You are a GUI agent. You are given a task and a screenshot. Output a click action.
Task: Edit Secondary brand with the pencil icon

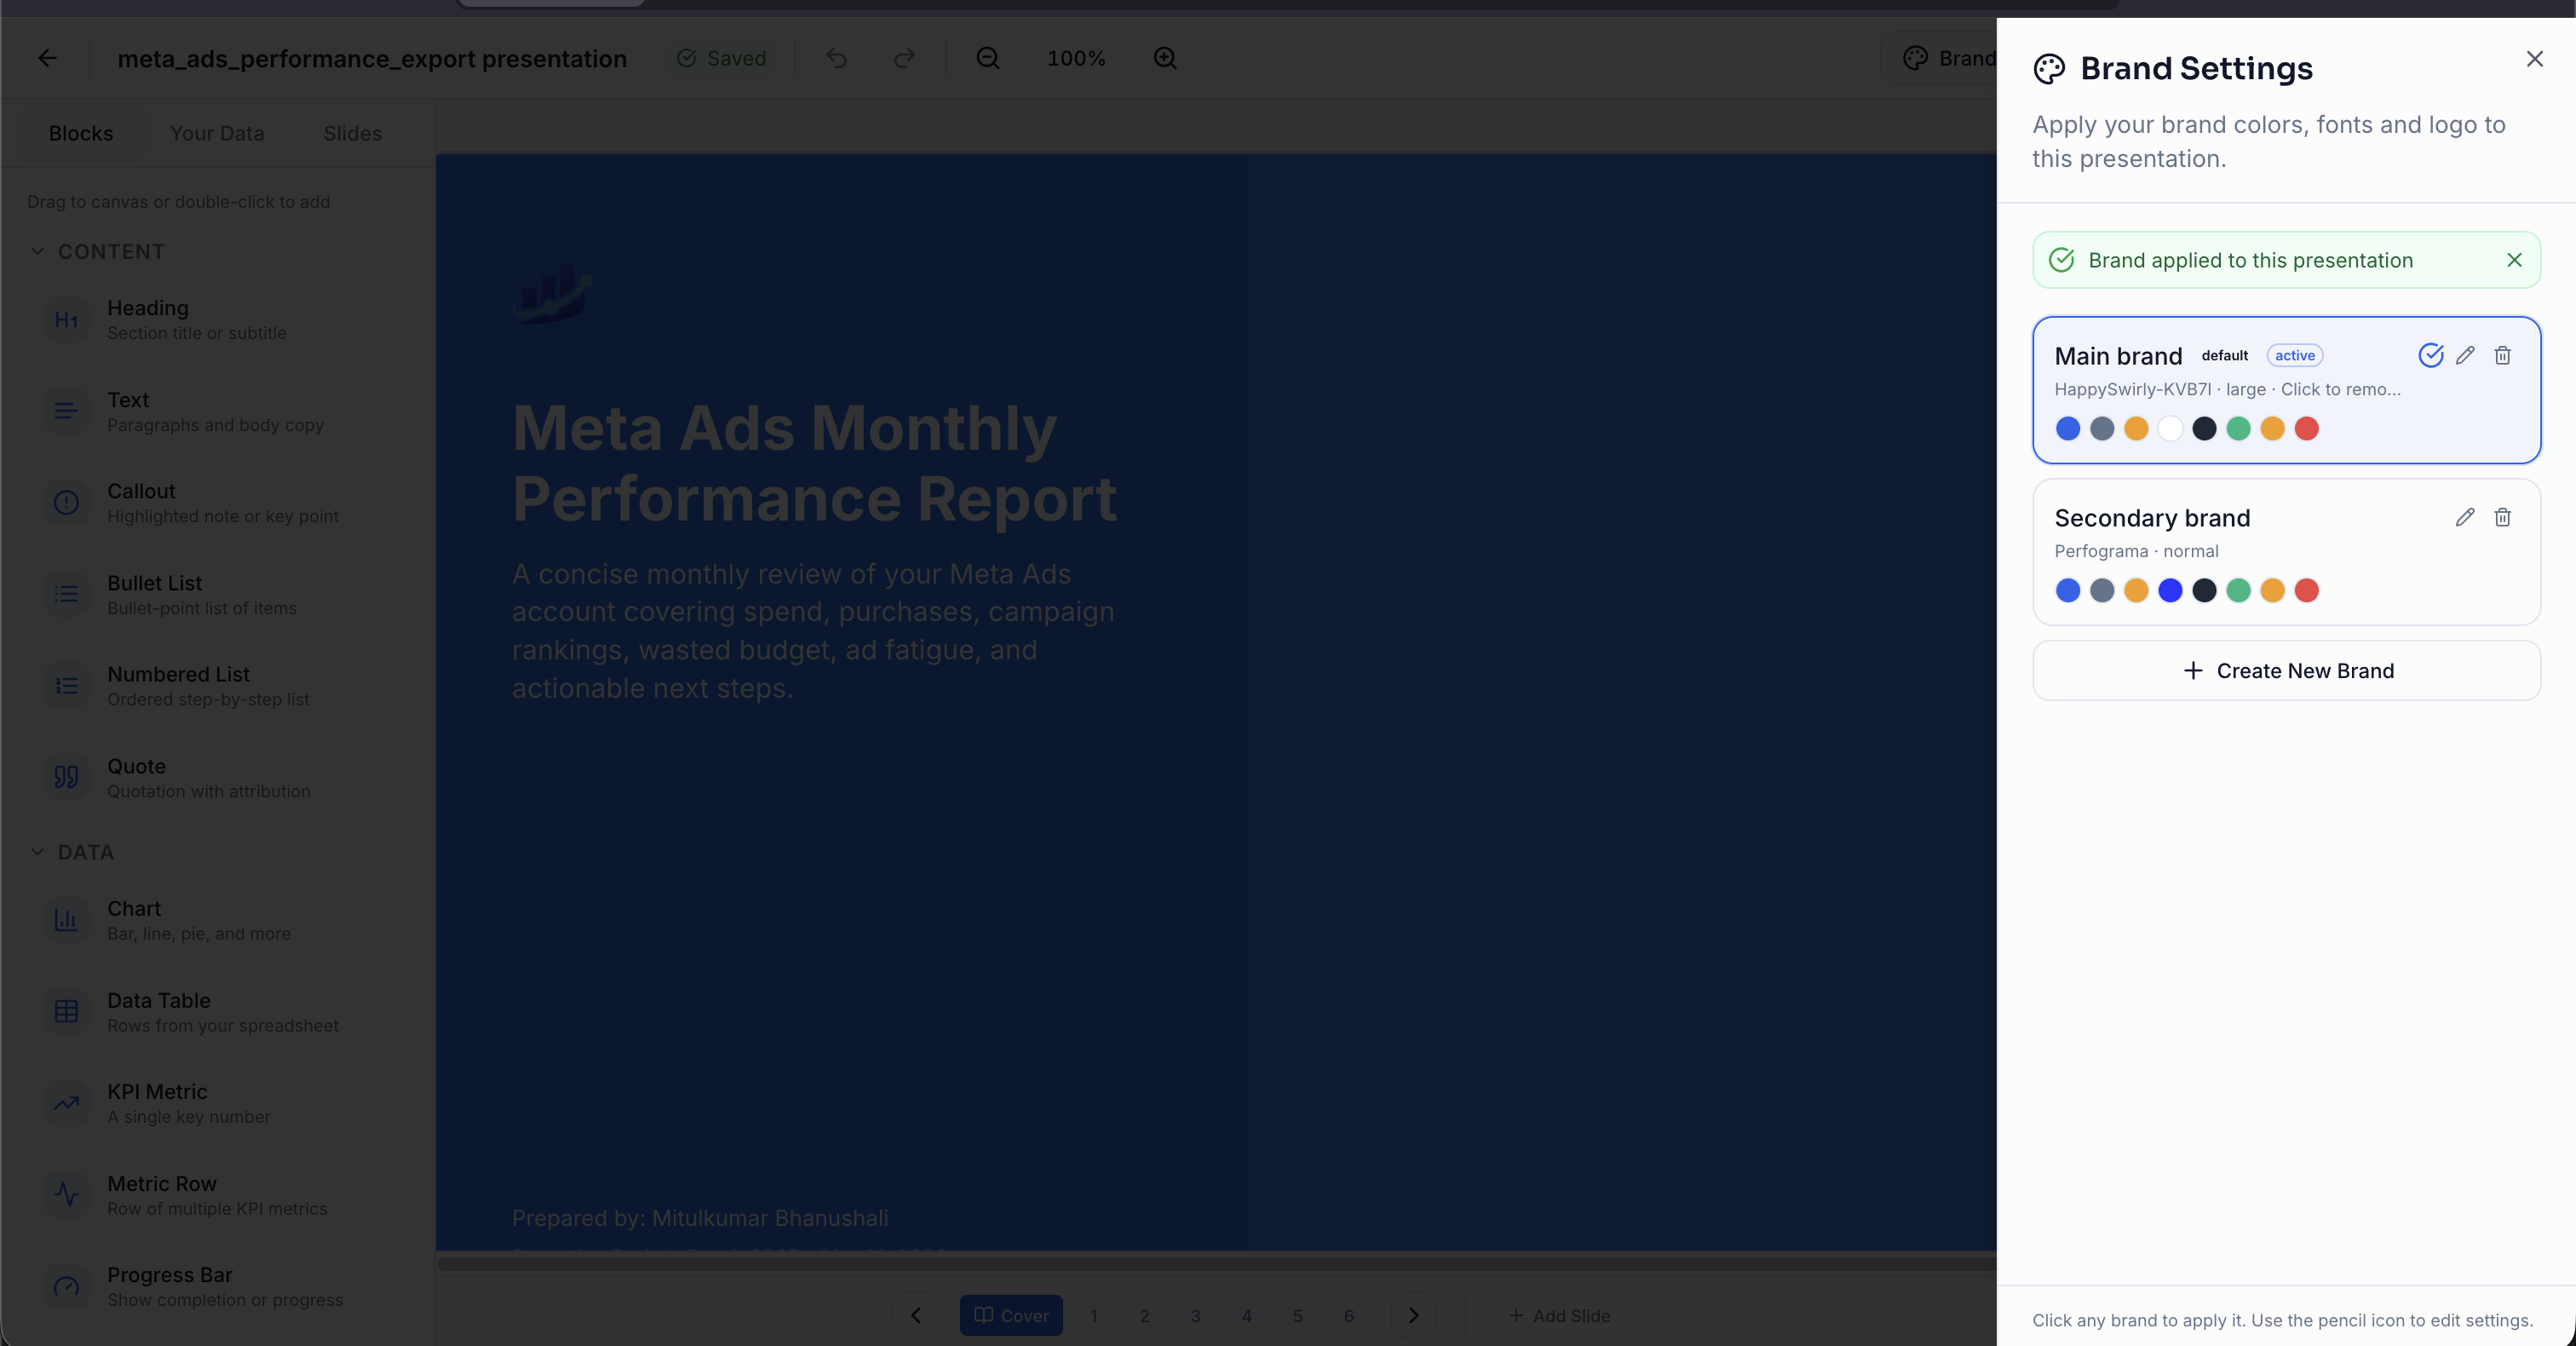[x=2466, y=517]
